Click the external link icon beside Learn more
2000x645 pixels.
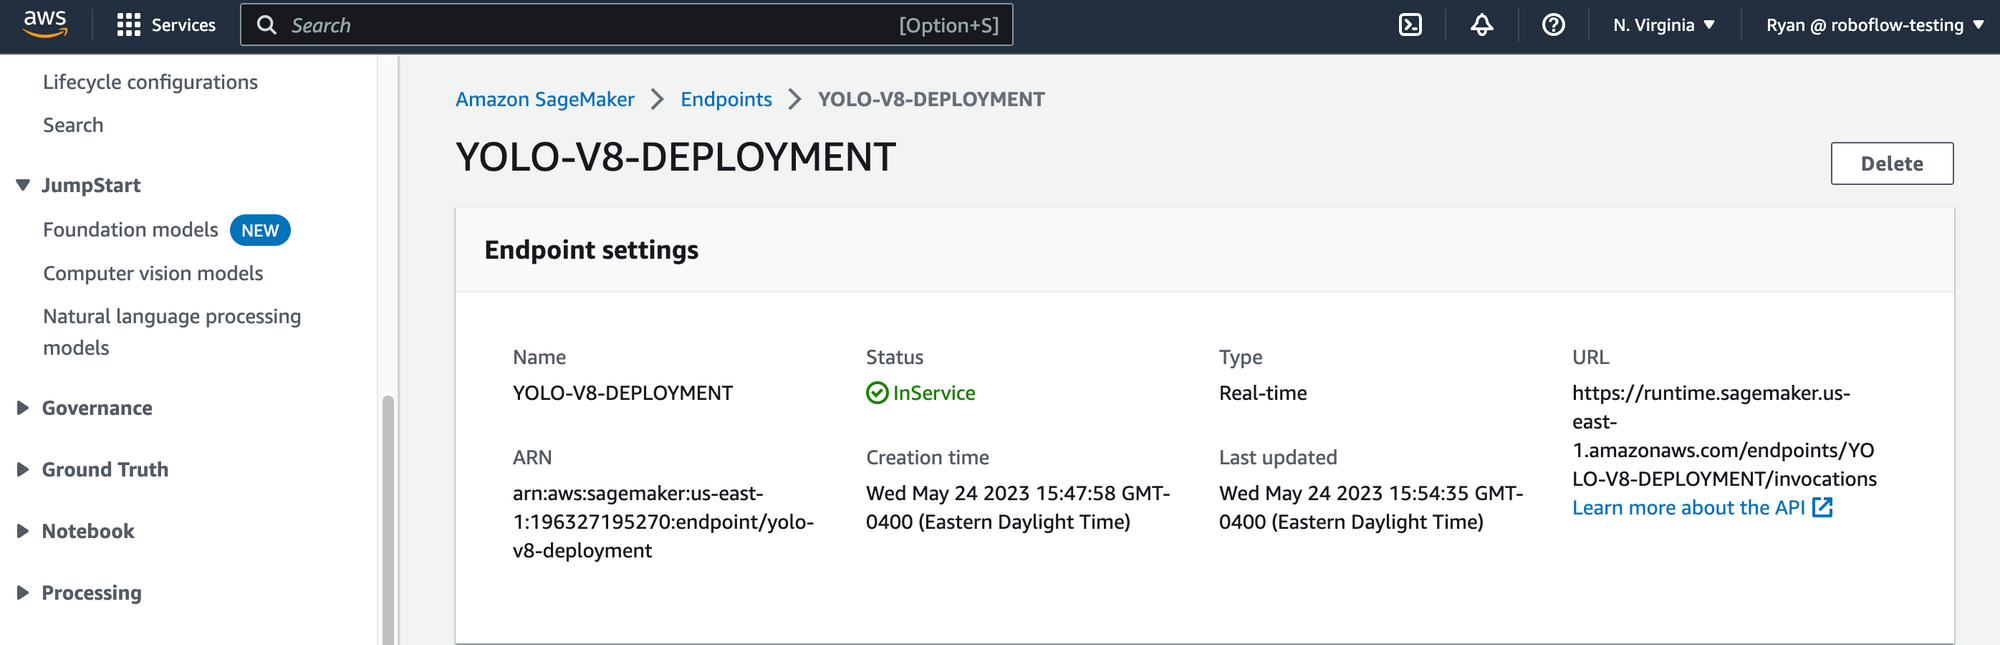pyautogui.click(x=1823, y=508)
